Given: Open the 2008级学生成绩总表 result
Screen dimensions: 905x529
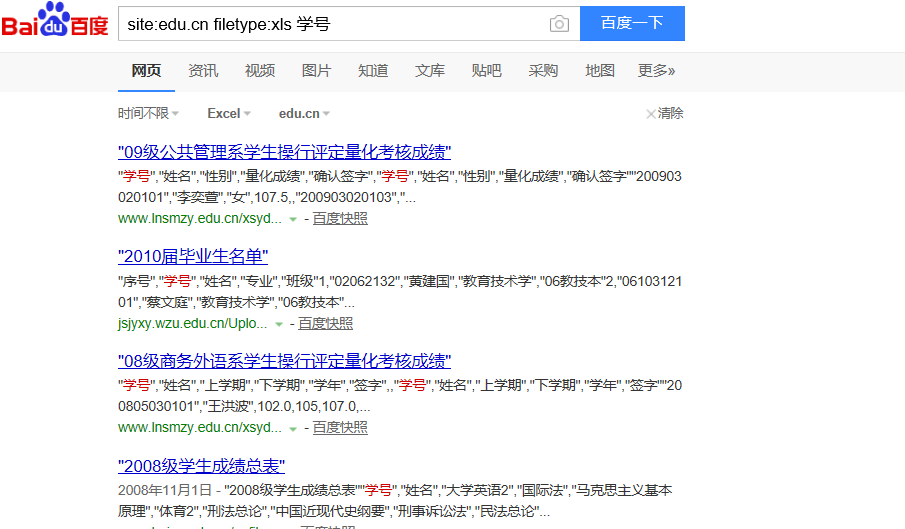Looking at the screenshot, I should click(201, 466).
